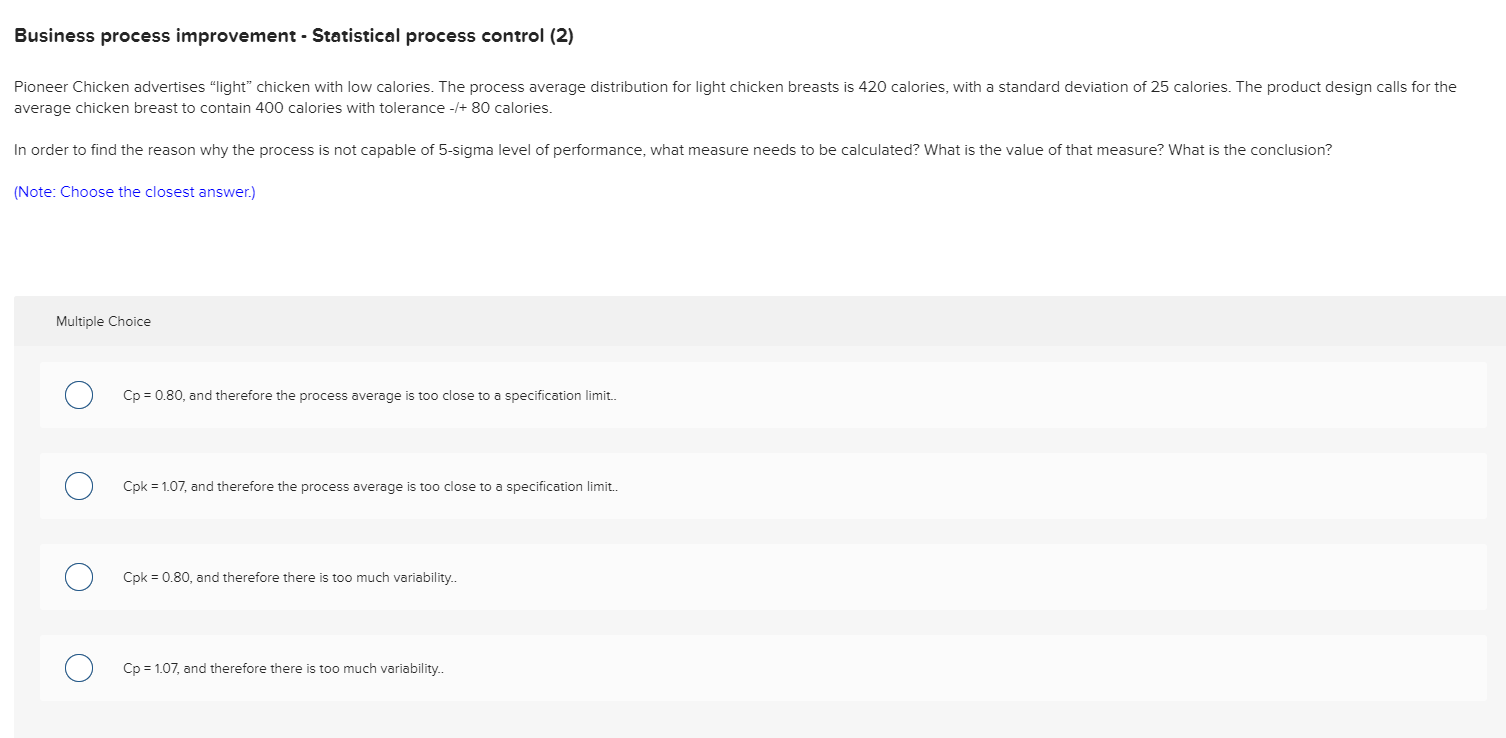Click the answer text mentioning Cp = 0.80

point(369,395)
